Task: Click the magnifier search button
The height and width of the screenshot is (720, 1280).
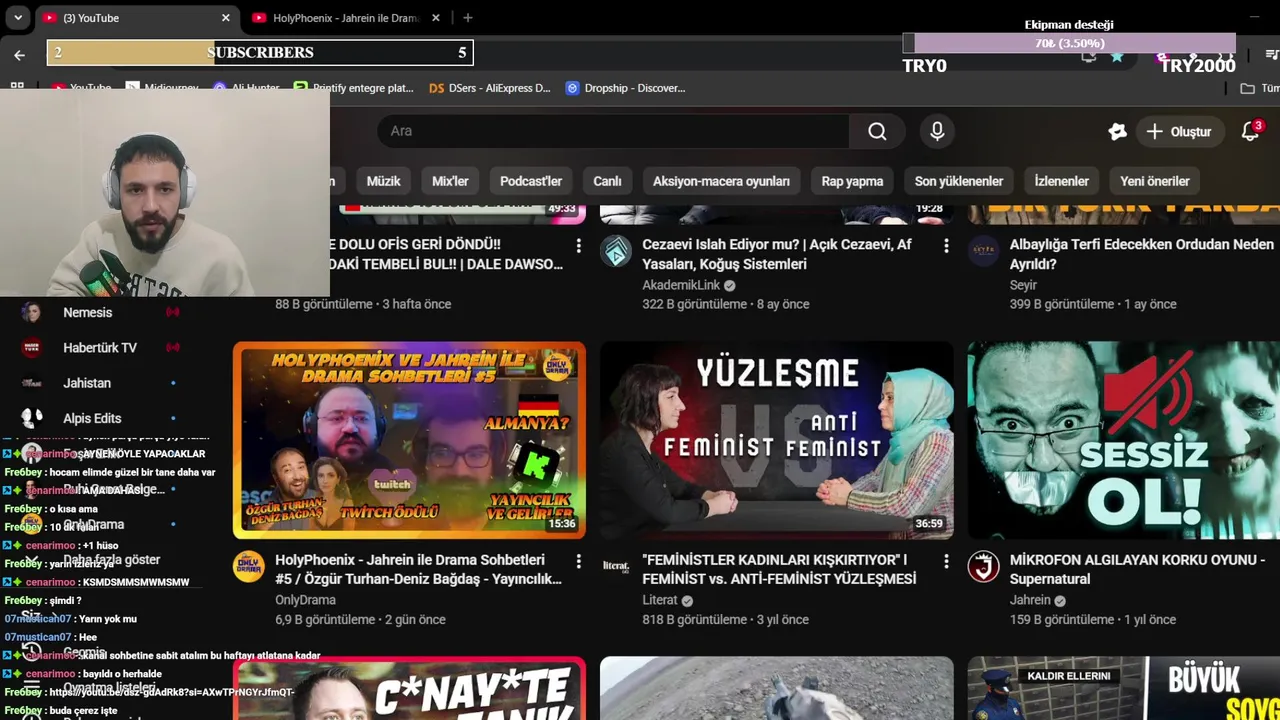Action: pos(877,131)
